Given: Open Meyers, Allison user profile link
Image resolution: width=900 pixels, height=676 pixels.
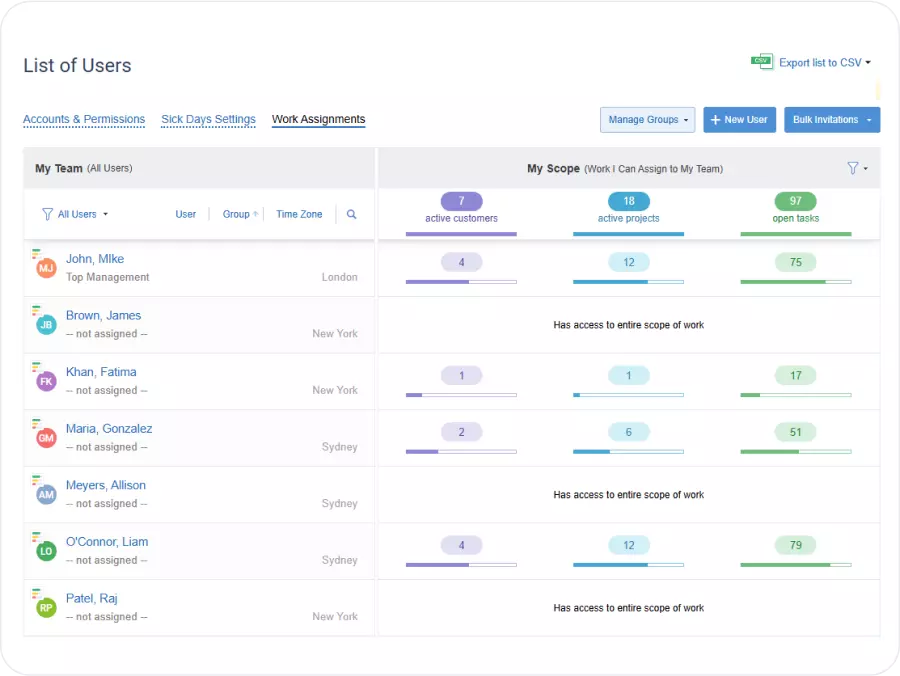Looking at the screenshot, I should point(106,485).
